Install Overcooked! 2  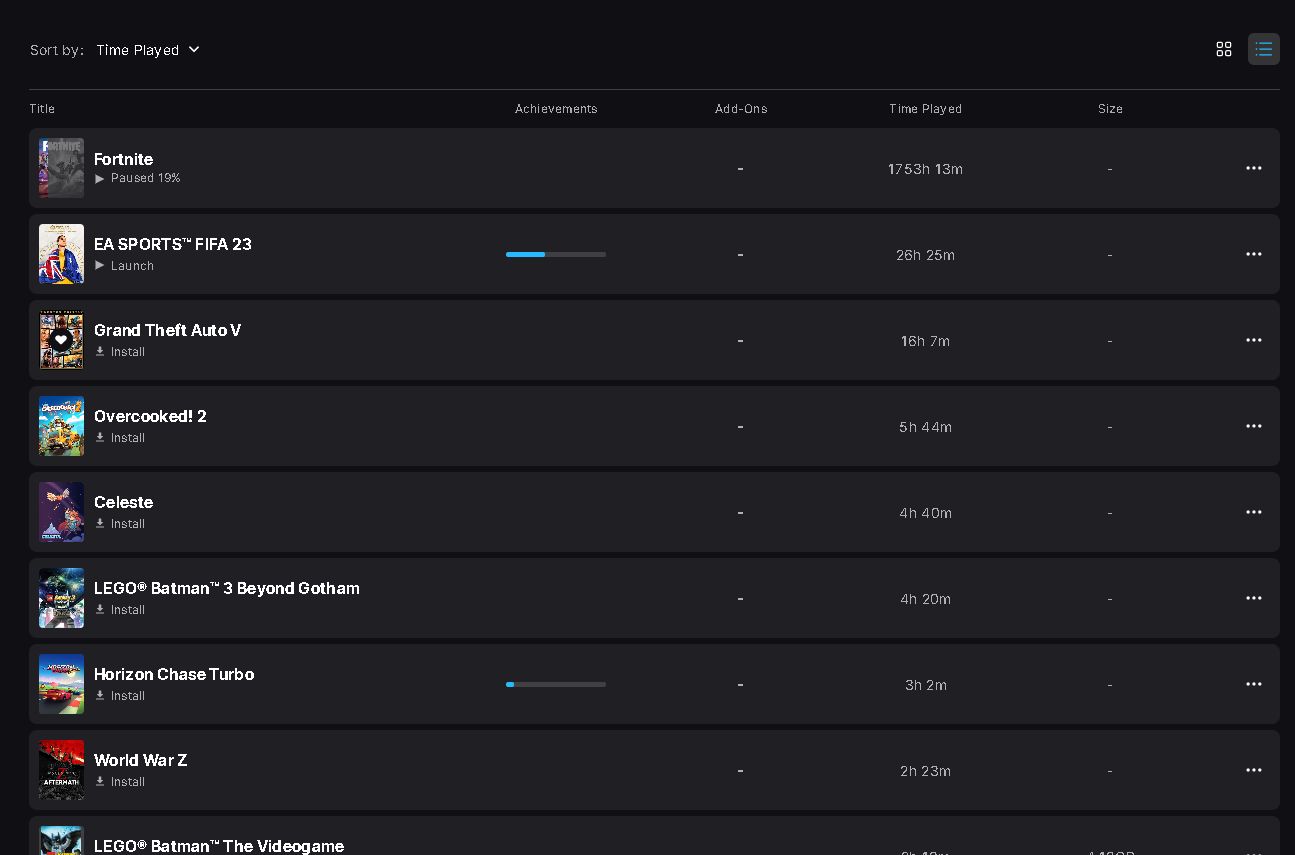click(120, 438)
